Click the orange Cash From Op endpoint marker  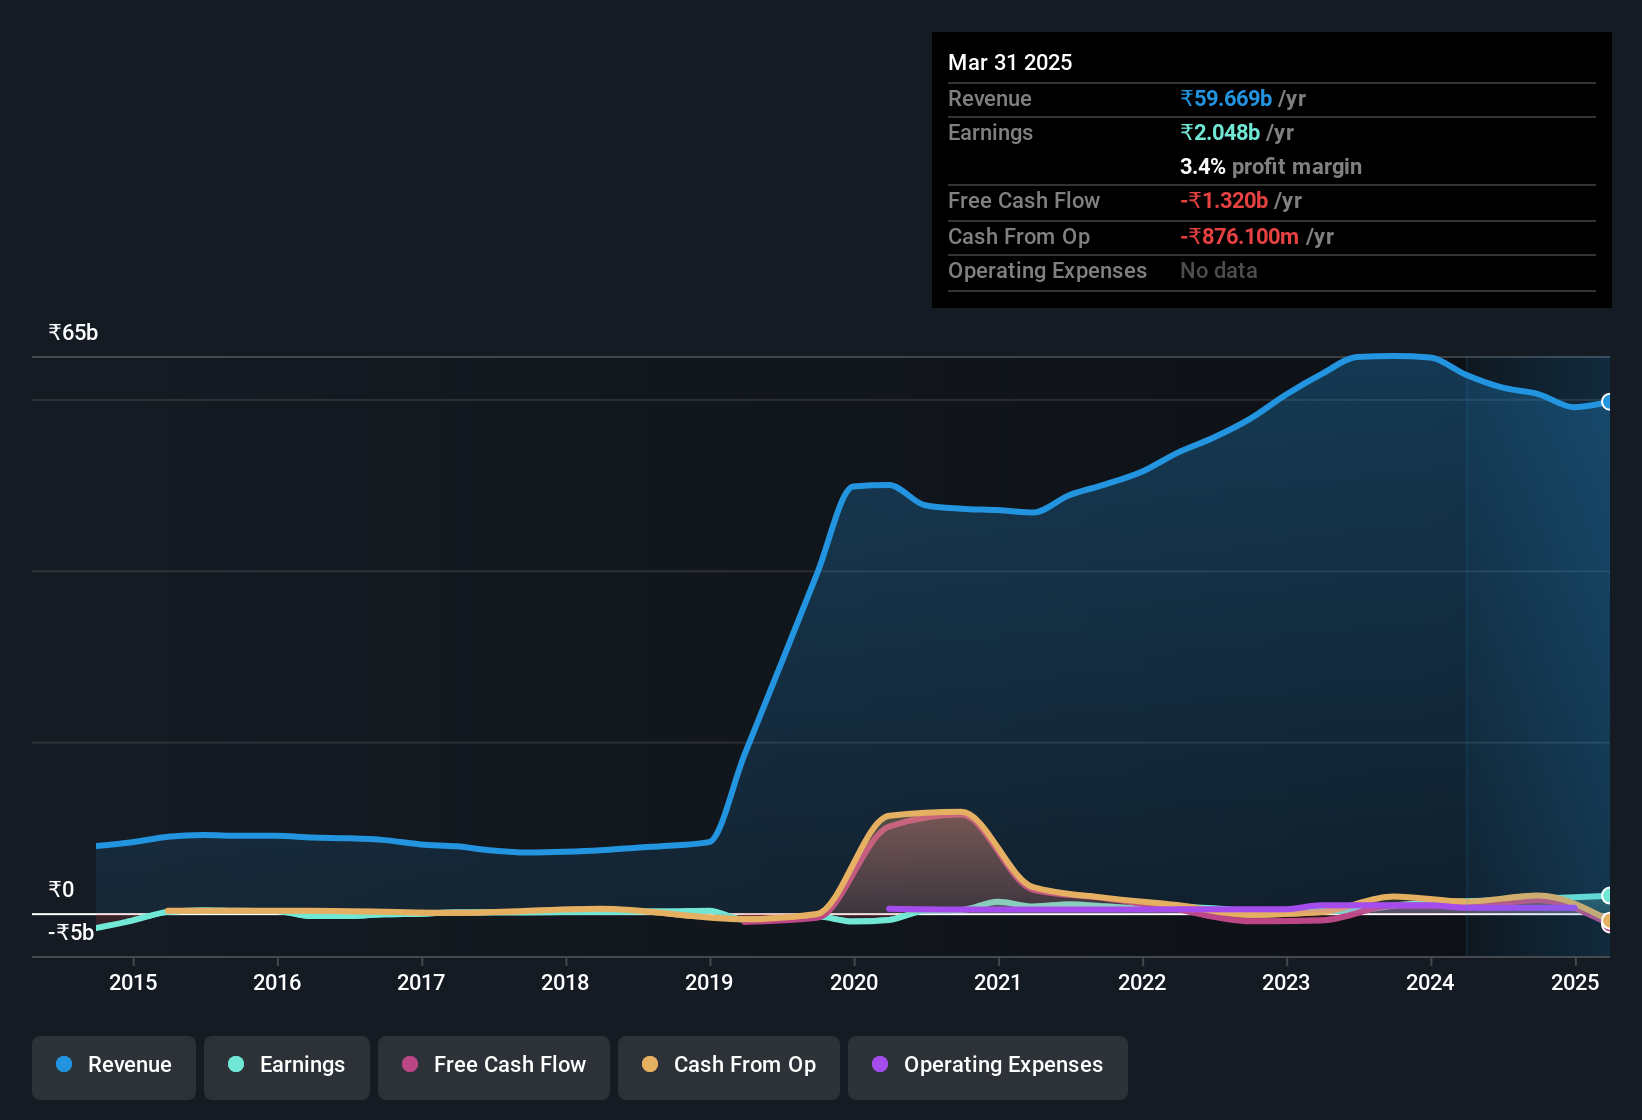tap(1607, 921)
